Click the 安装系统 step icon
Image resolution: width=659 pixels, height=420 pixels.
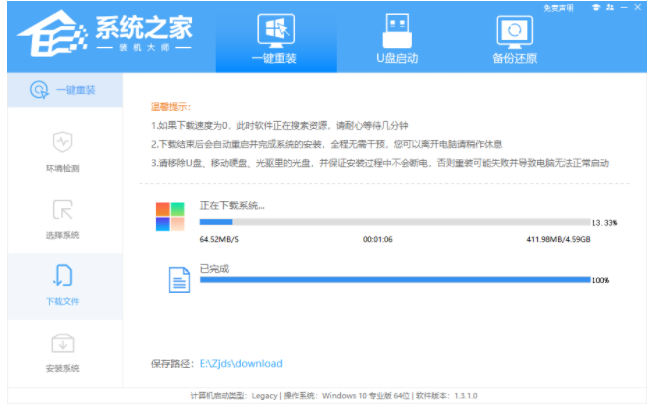click(x=62, y=345)
